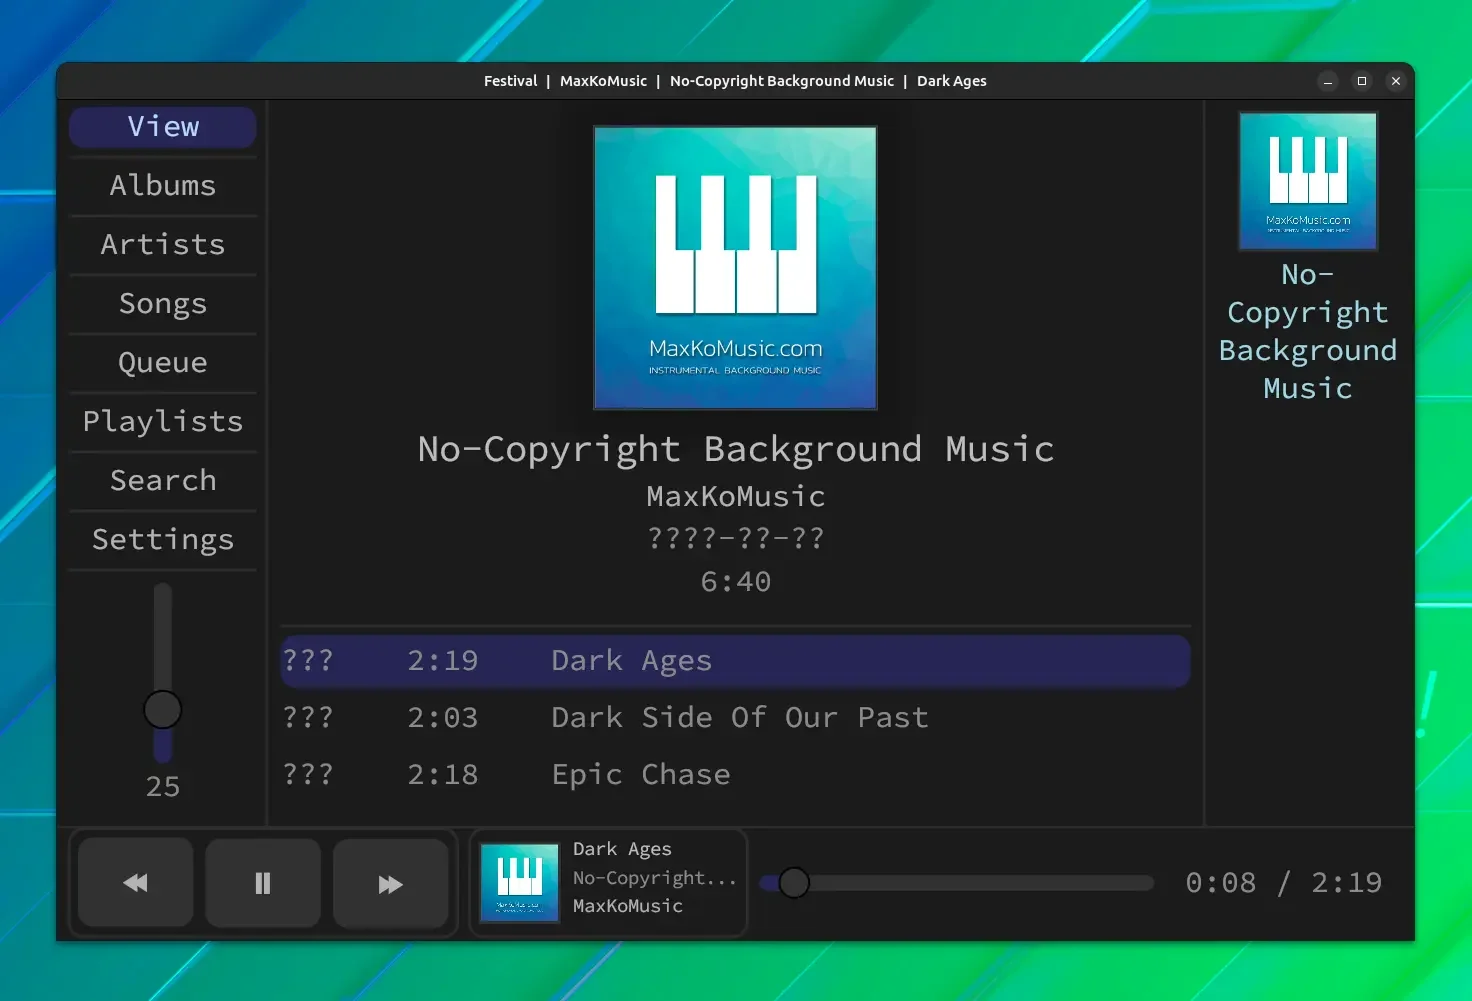The width and height of the screenshot is (1472, 1001).
Task: Switch to the Songs list
Action: point(163,304)
